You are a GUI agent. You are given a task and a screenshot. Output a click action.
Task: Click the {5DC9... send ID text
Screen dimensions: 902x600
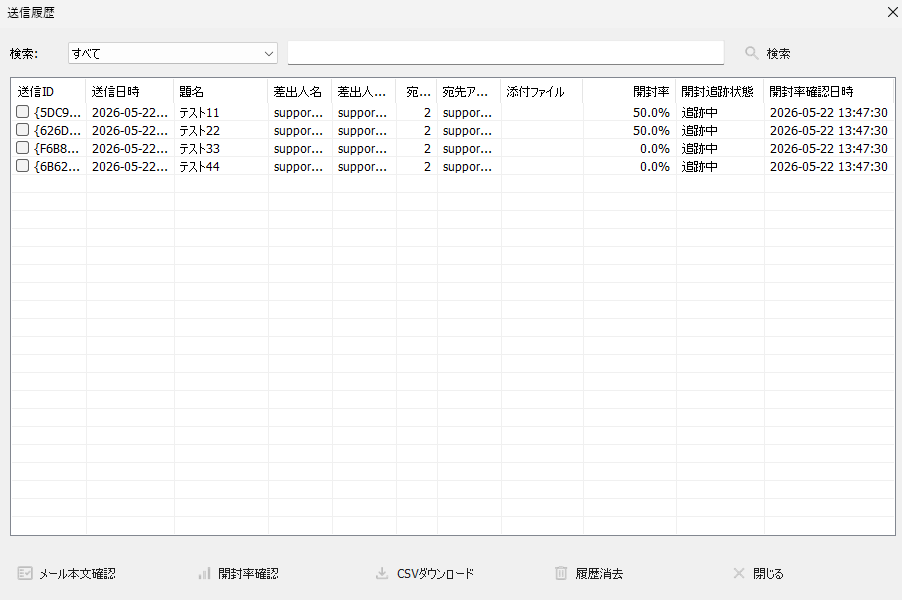pyautogui.click(x=57, y=113)
